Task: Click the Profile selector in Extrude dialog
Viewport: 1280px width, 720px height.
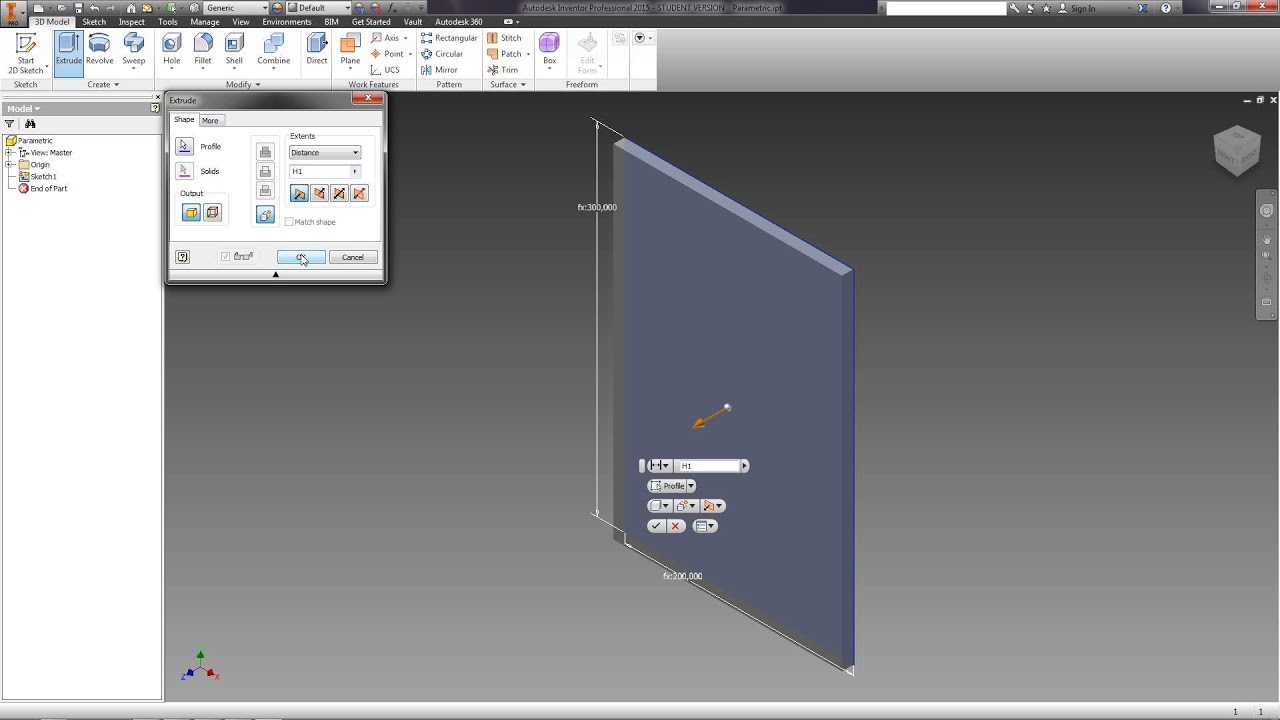Action: [184, 146]
